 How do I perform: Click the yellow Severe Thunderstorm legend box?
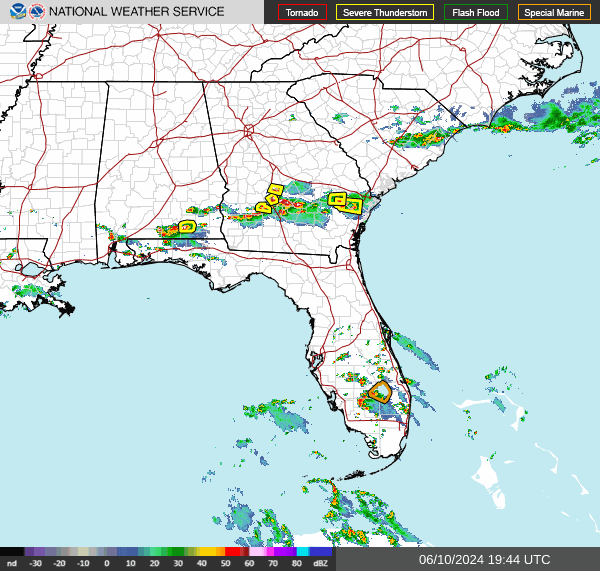coord(385,12)
